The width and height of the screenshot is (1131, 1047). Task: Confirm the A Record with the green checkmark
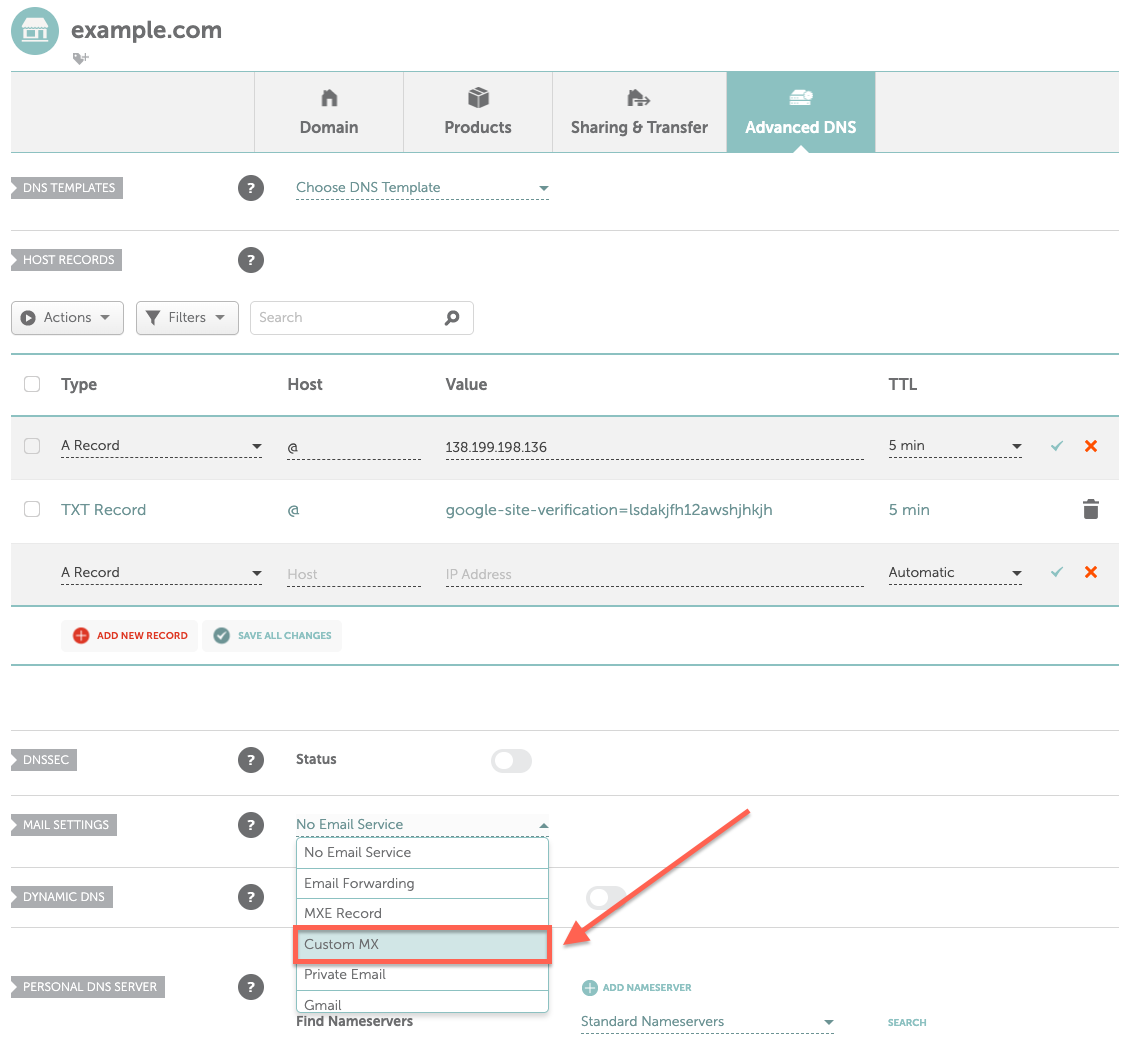[x=1056, y=446]
